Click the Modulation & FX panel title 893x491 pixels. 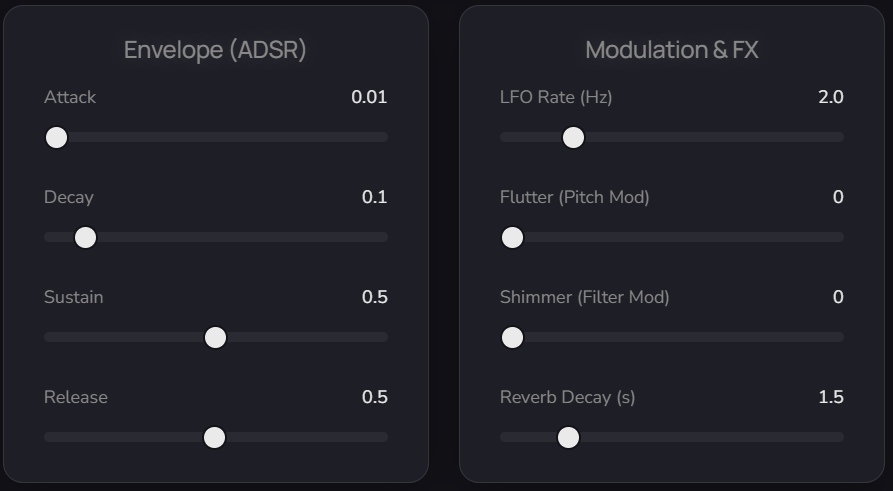671,50
